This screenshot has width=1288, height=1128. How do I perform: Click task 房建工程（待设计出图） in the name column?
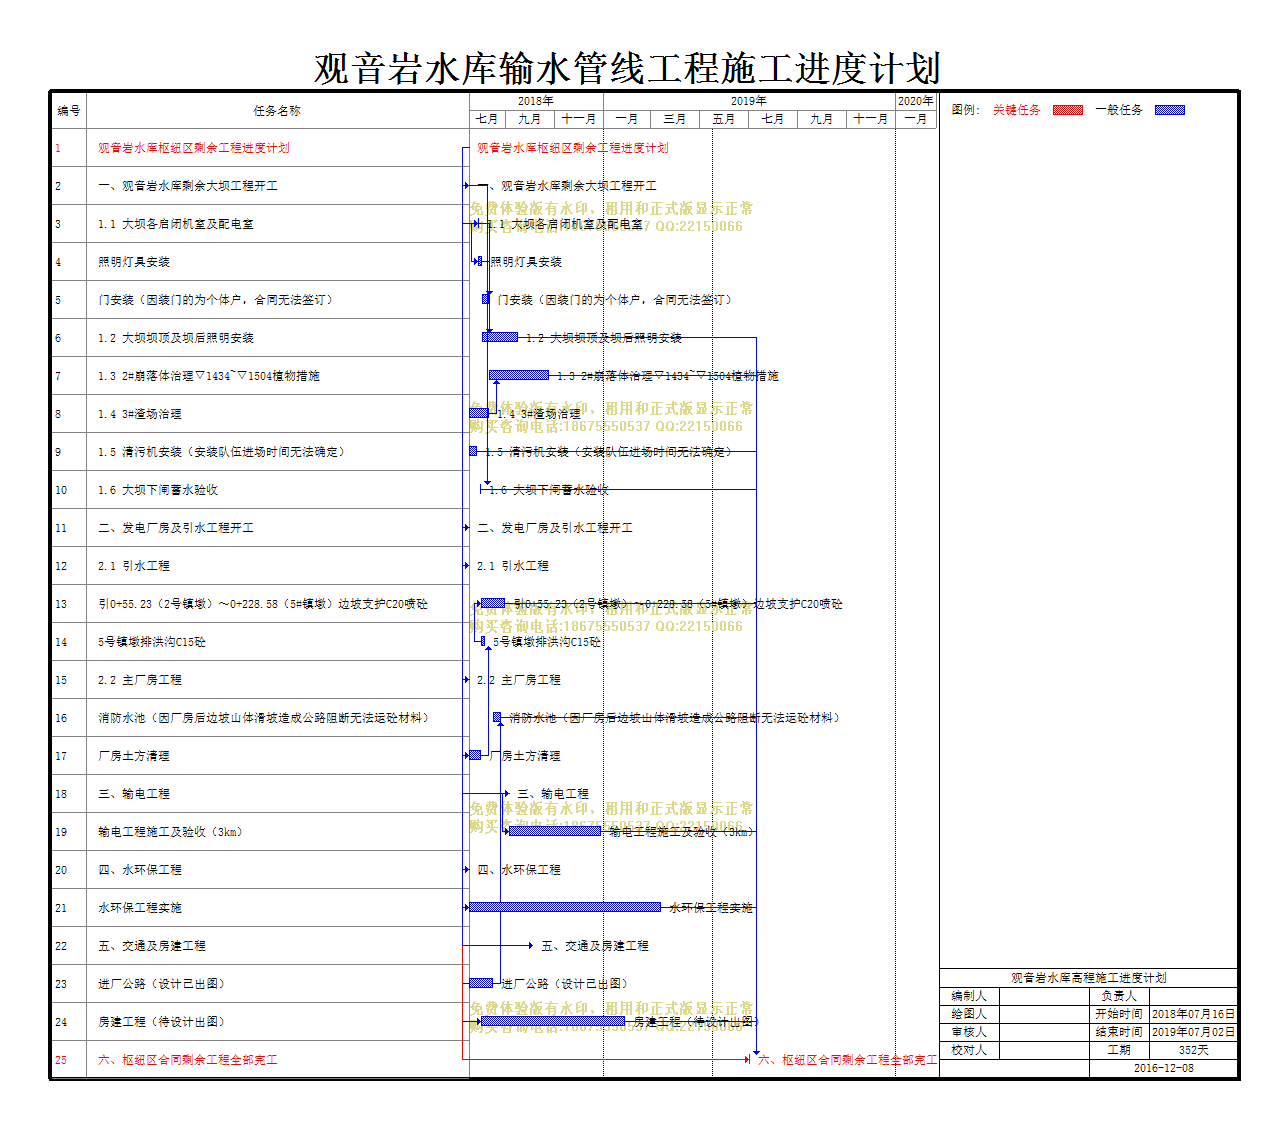click(x=161, y=1022)
